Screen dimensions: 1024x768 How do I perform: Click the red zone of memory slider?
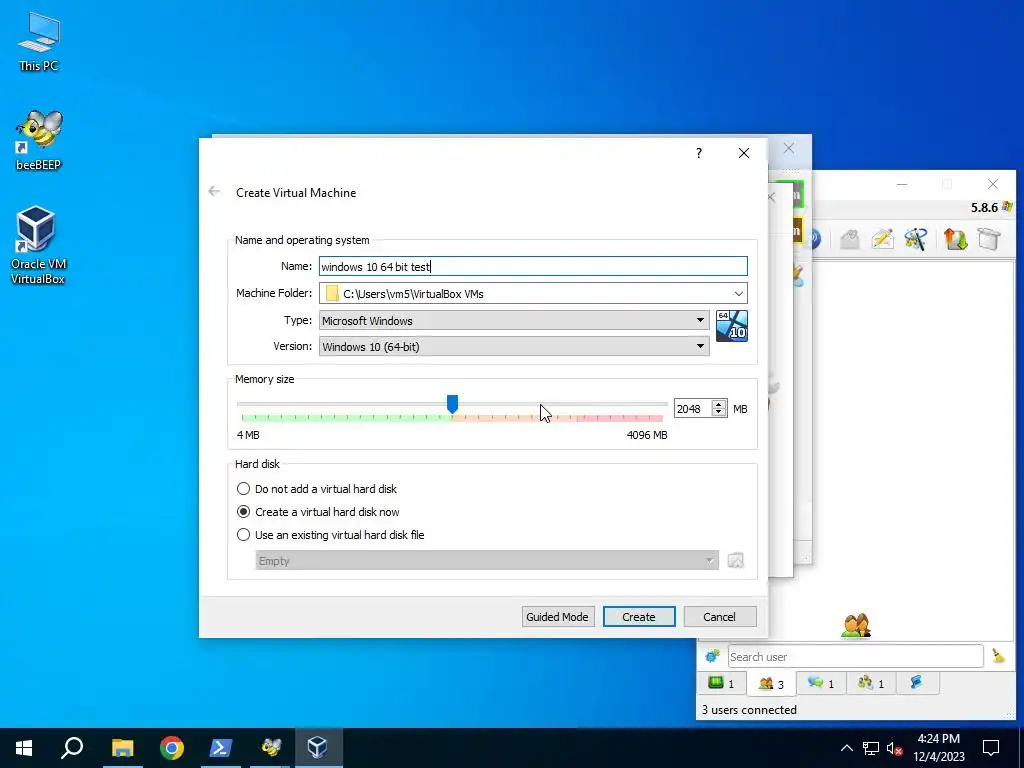coord(619,417)
